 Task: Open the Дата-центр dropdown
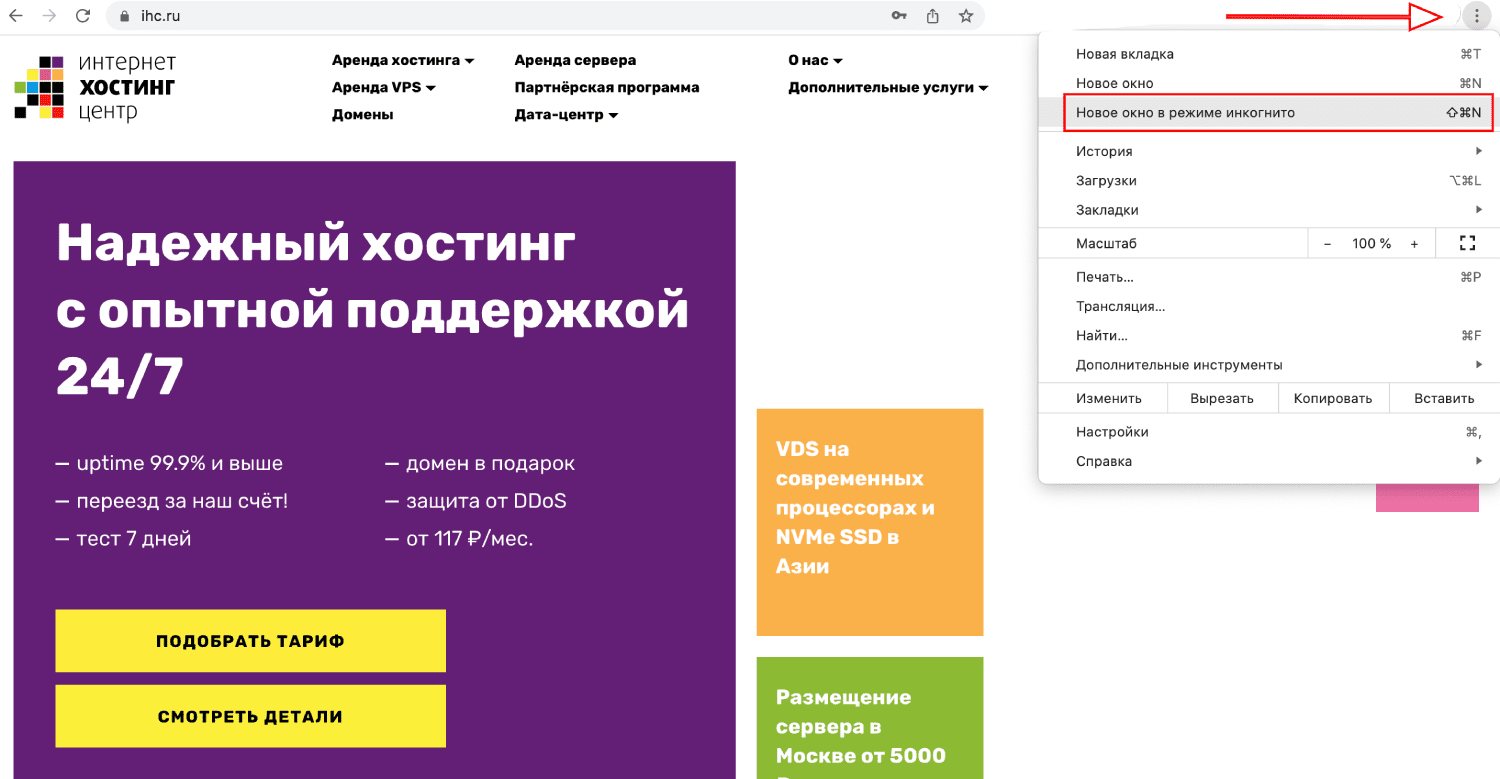click(x=566, y=115)
